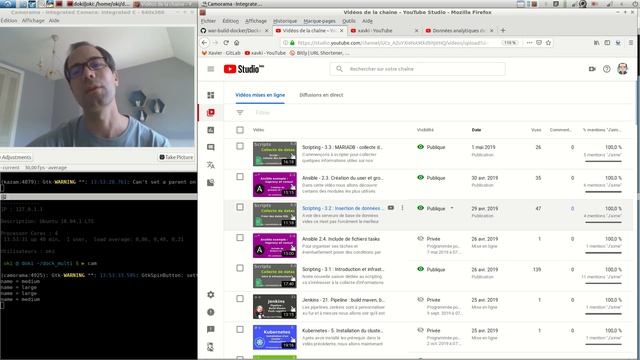Open the Dashboard sidebar icon
The image size is (640, 360).
click(x=211, y=95)
